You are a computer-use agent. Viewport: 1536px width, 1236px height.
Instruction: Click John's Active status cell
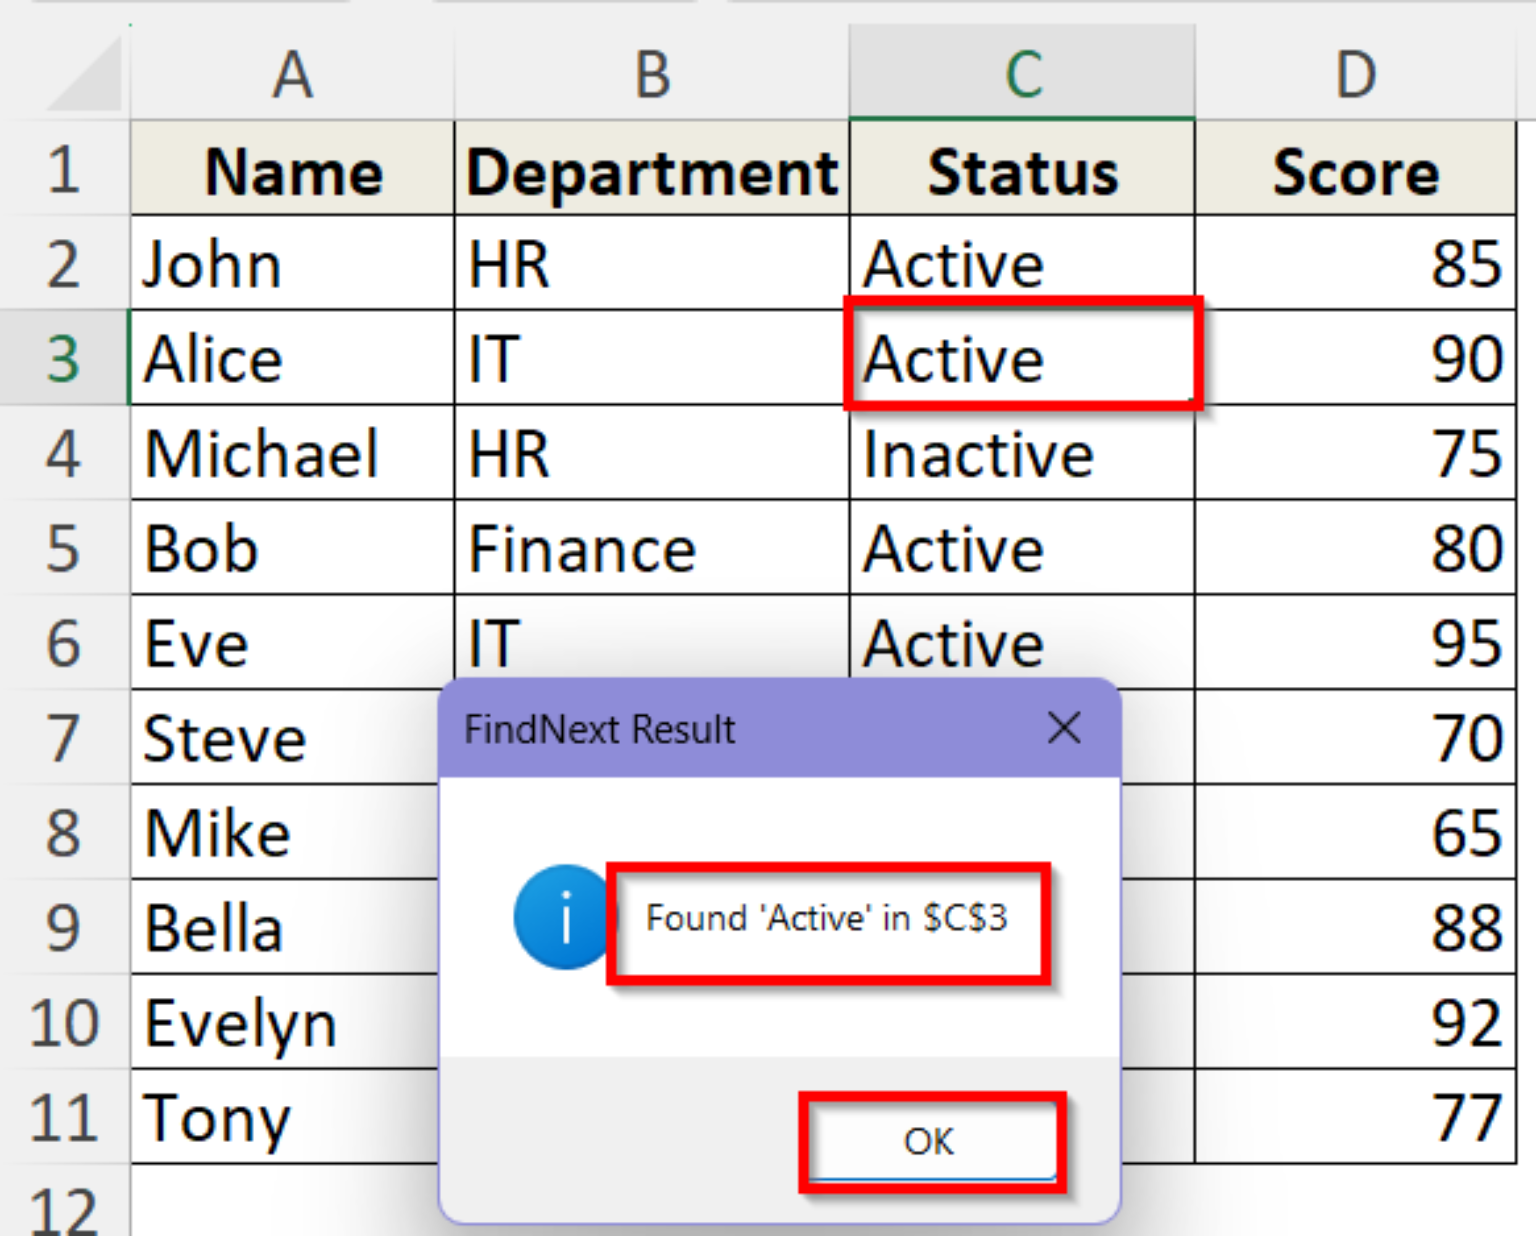click(1022, 263)
